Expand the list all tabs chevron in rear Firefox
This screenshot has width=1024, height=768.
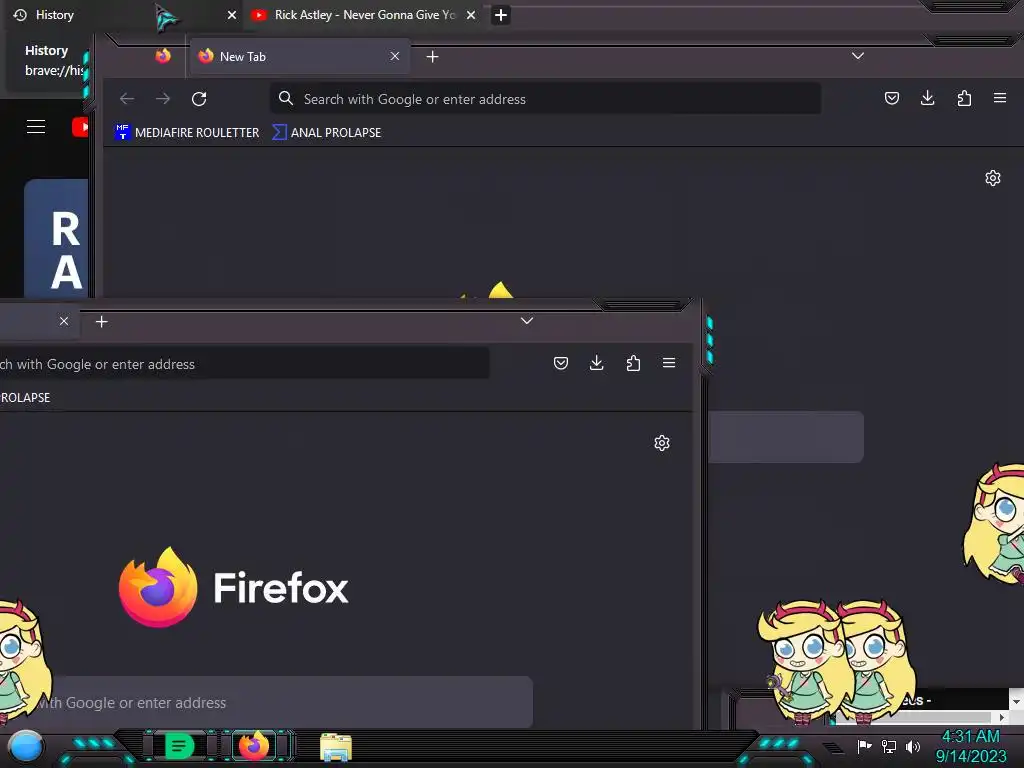tap(858, 56)
